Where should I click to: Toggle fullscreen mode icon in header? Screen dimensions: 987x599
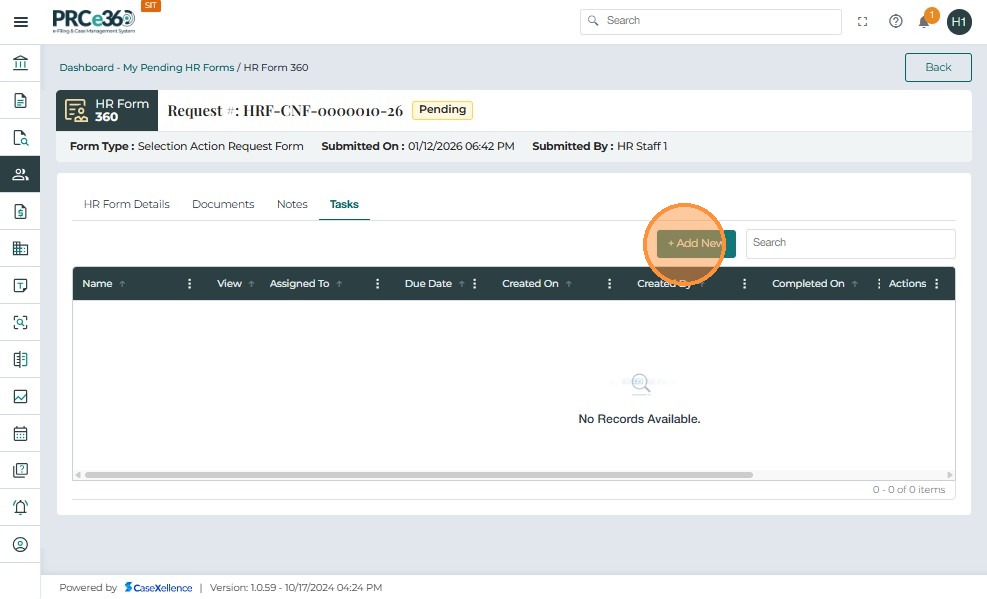click(x=862, y=21)
